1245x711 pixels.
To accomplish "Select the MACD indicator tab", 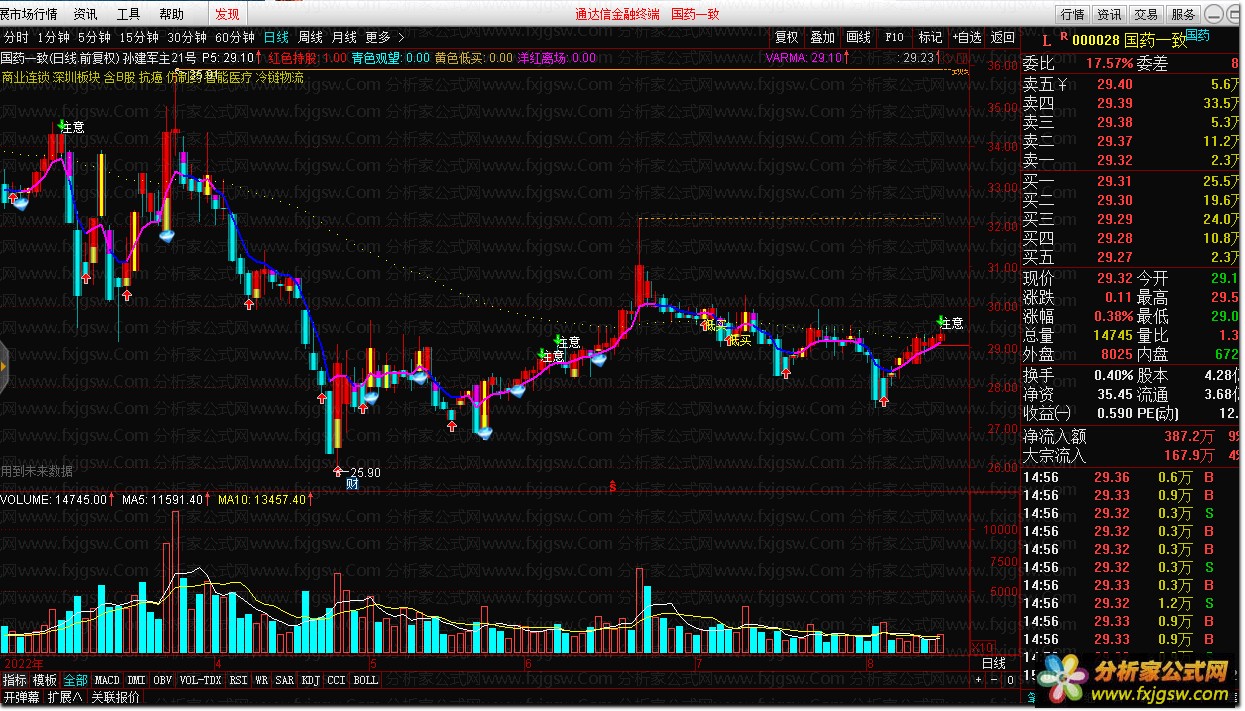I will [x=107, y=679].
